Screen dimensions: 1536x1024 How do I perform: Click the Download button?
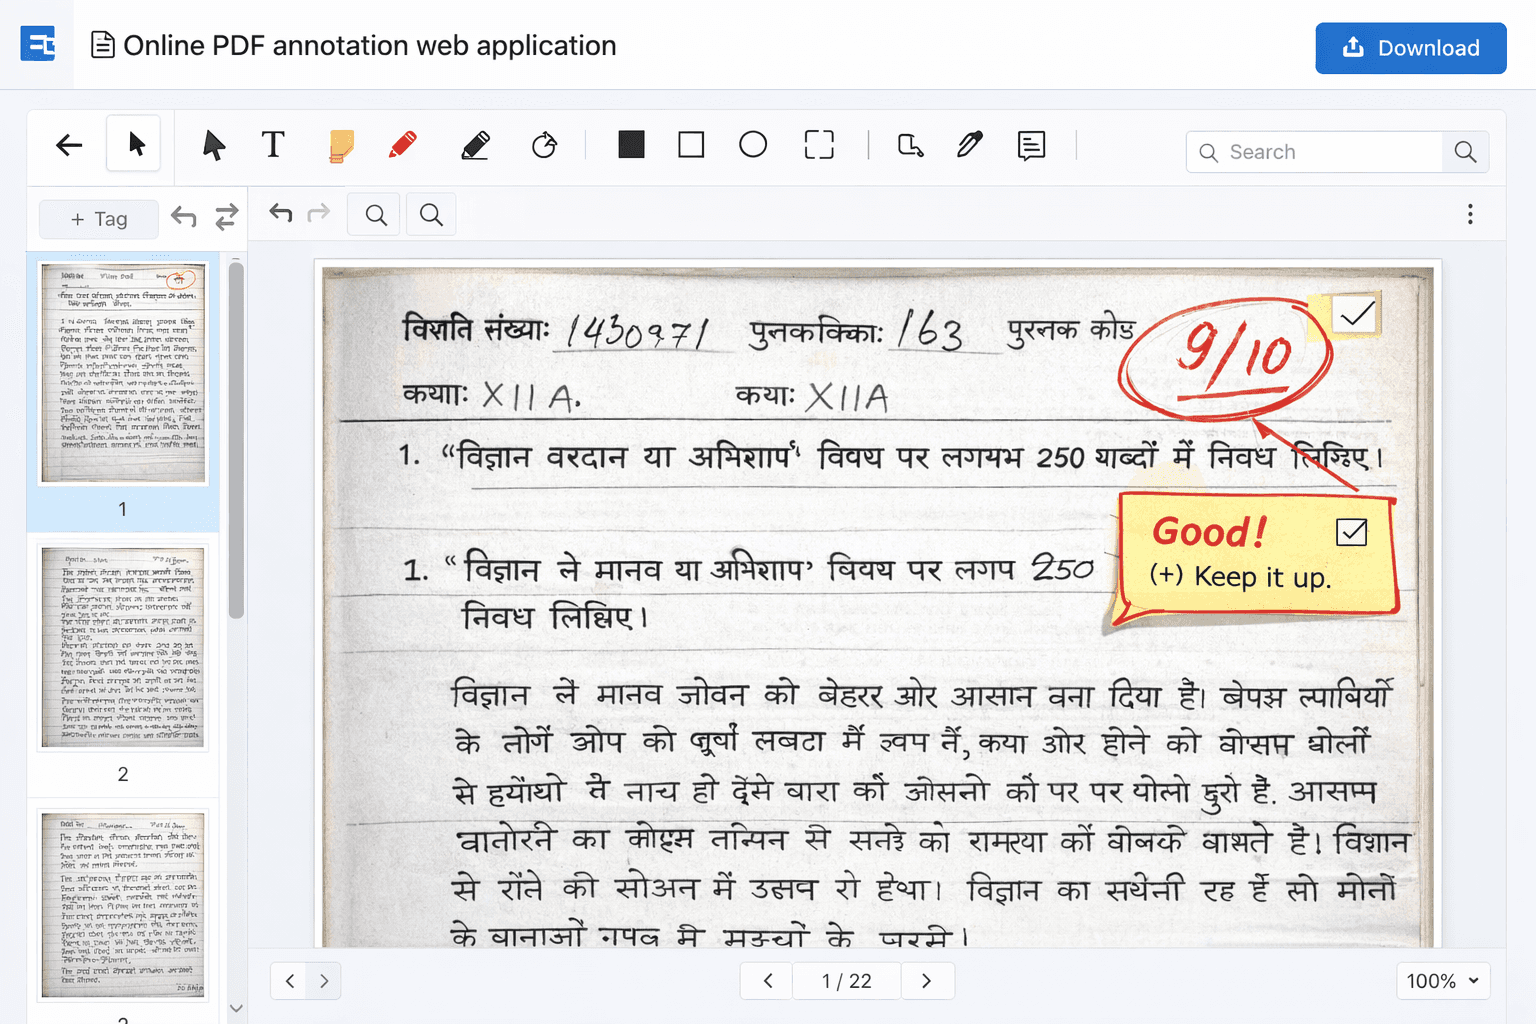pos(1410,48)
